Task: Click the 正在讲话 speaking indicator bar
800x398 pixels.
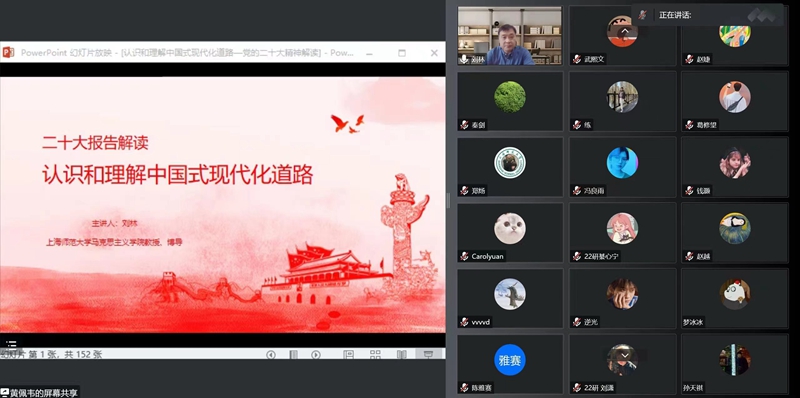Action: [707, 15]
